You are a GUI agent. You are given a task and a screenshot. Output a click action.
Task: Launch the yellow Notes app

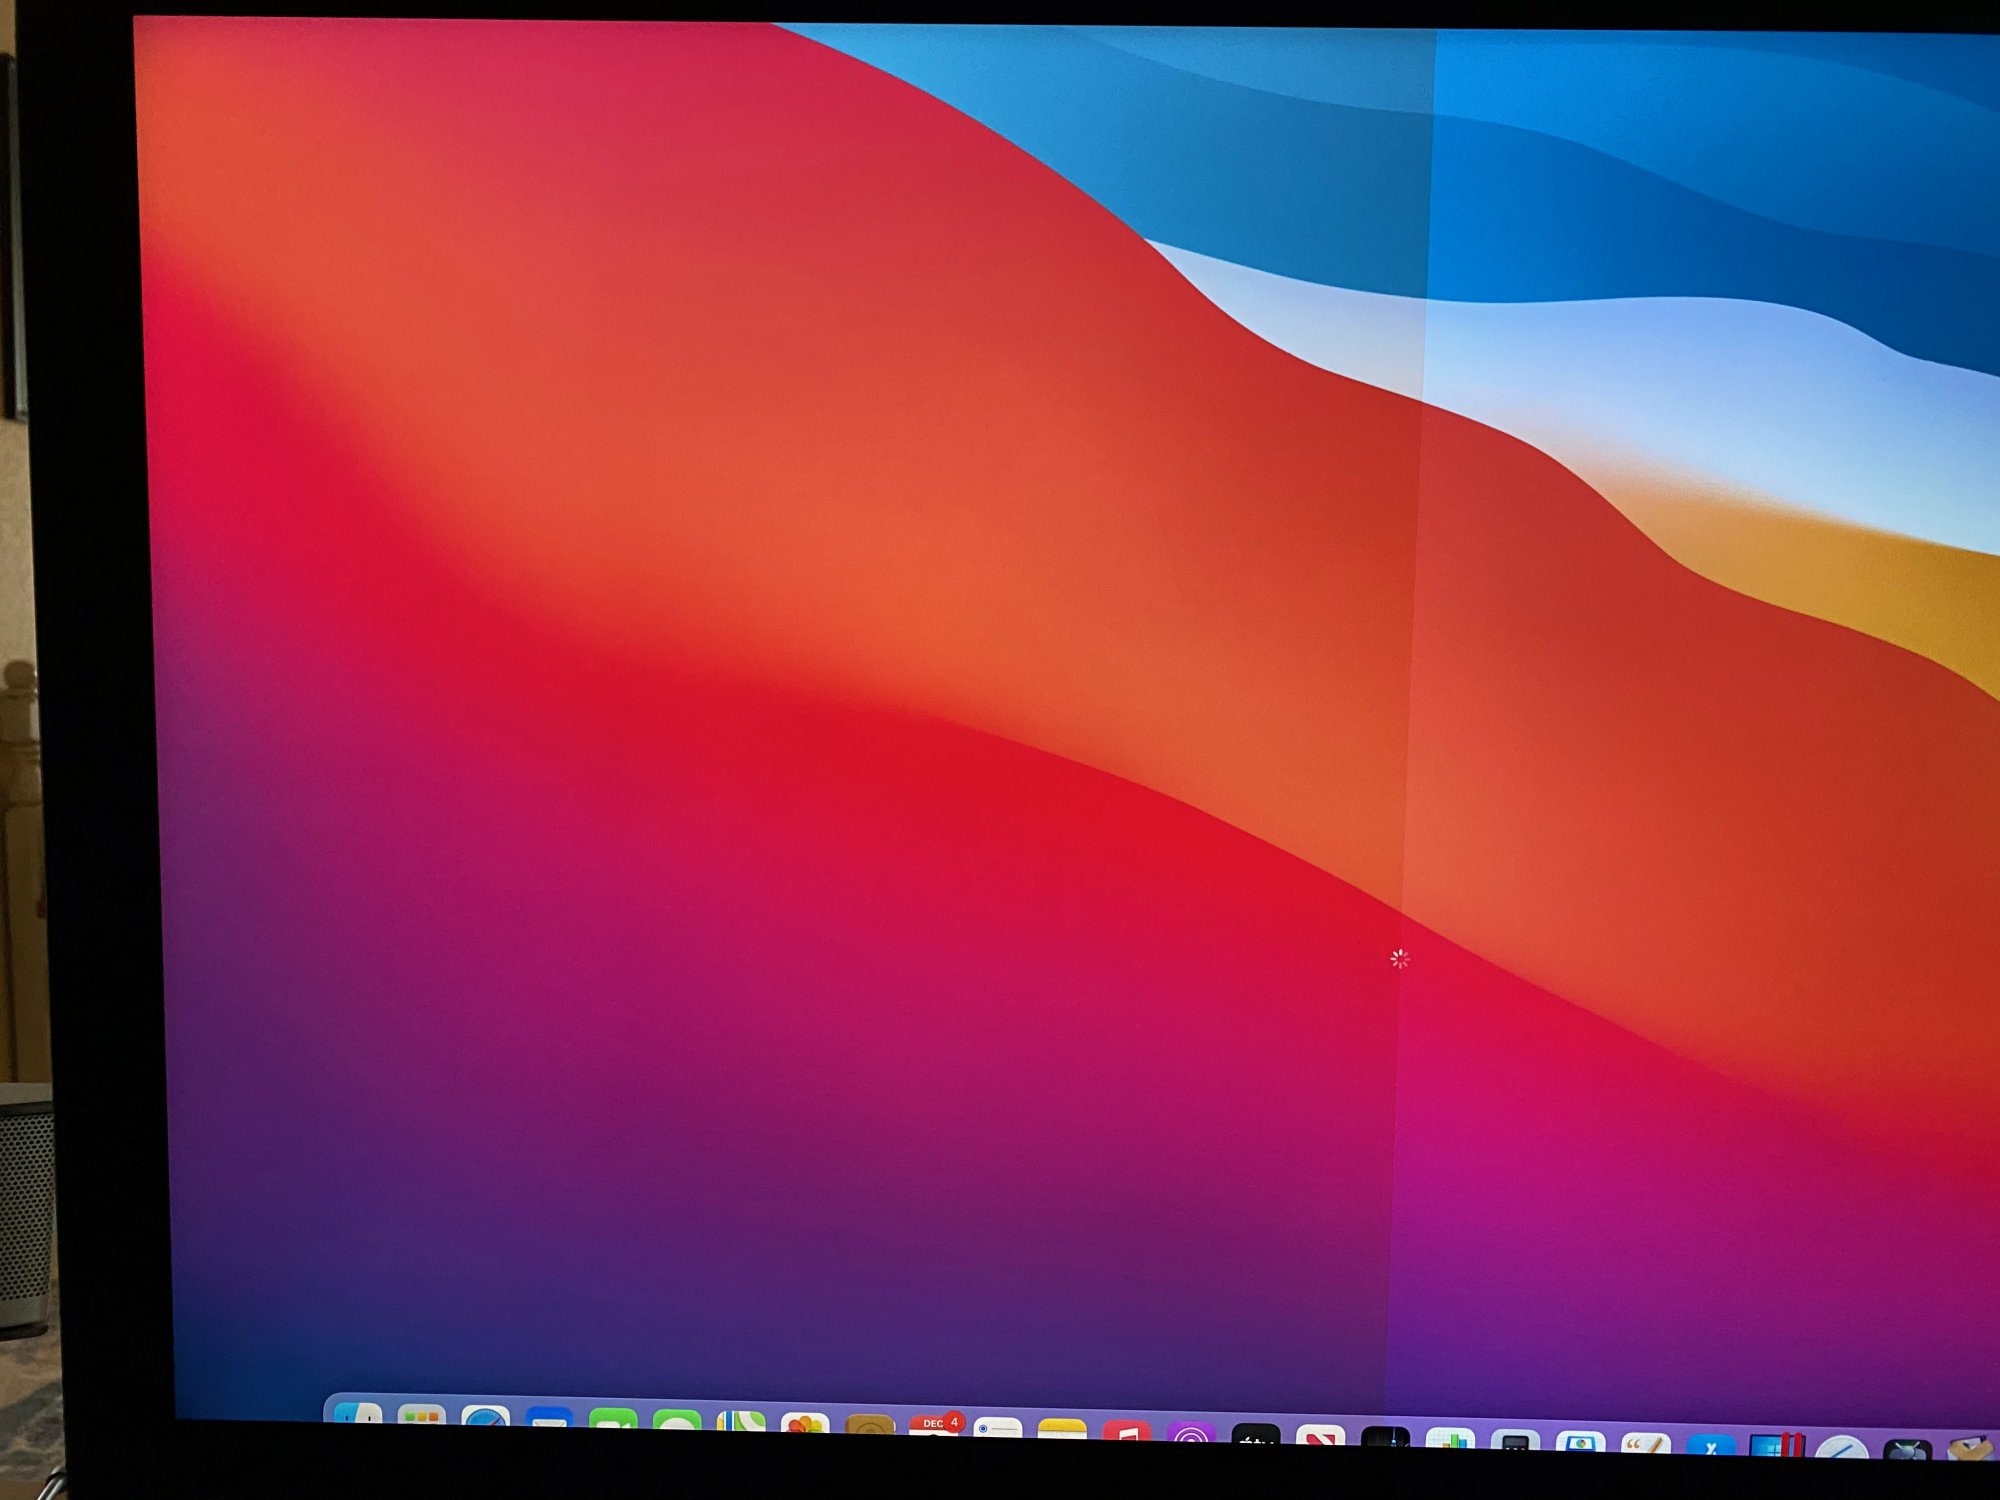(x=1062, y=1429)
